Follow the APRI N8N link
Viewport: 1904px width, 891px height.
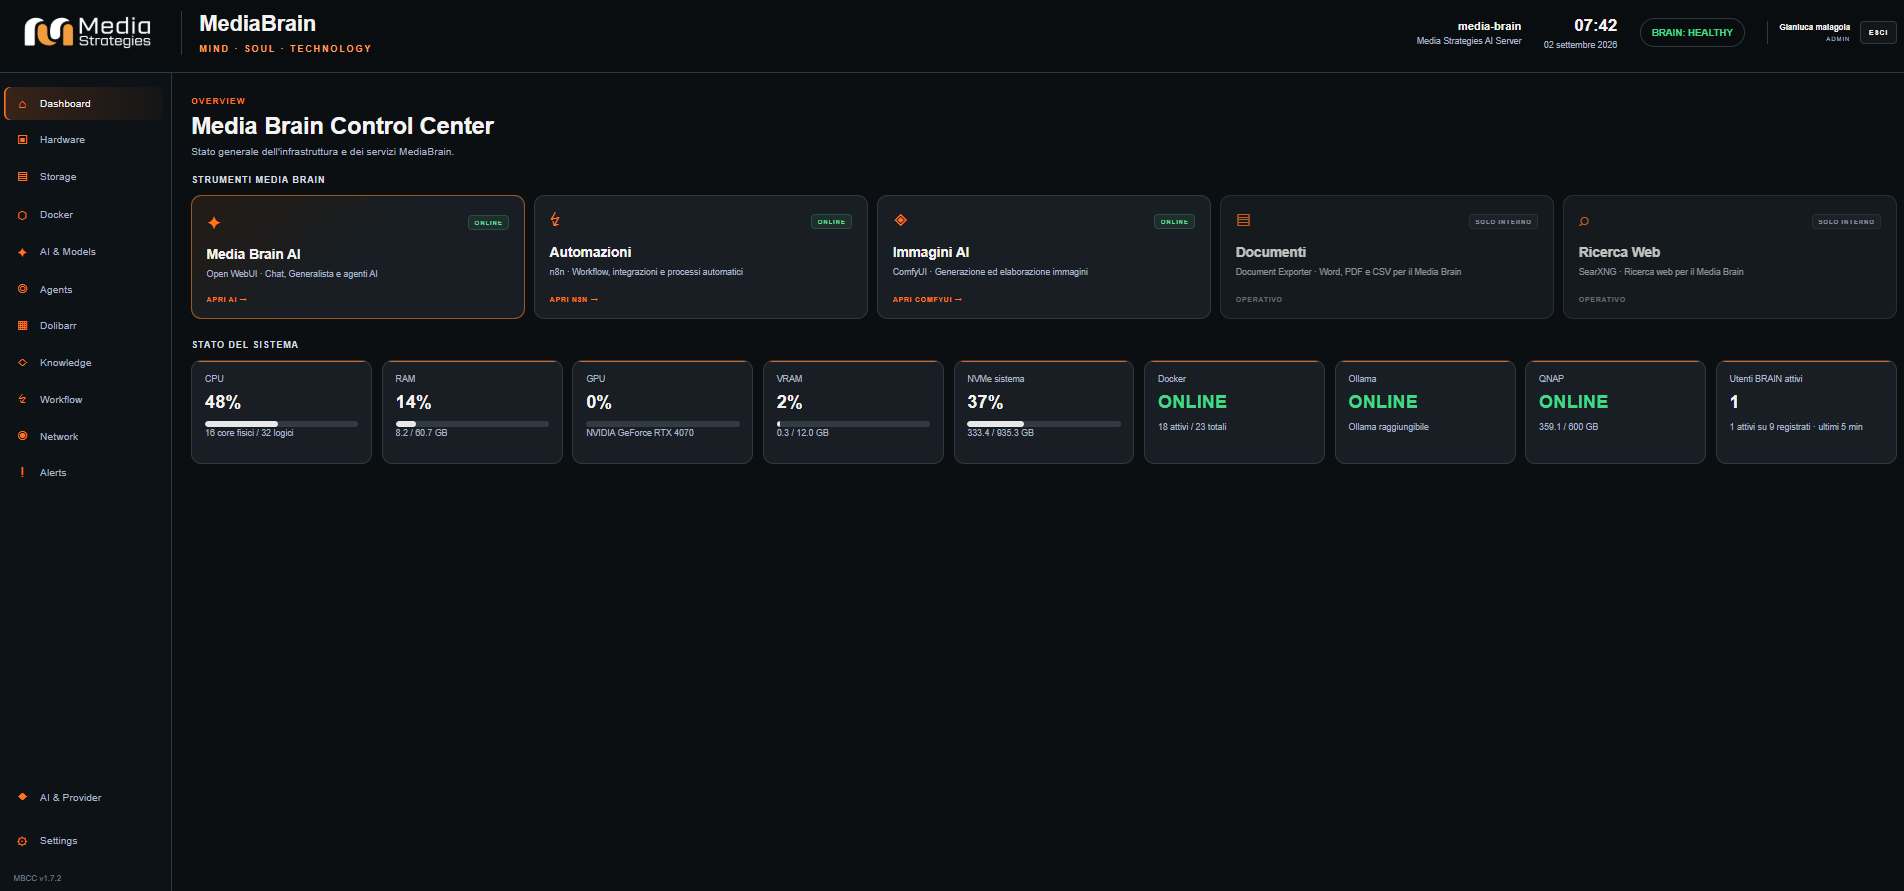pyautogui.click(x=573, y=300)
